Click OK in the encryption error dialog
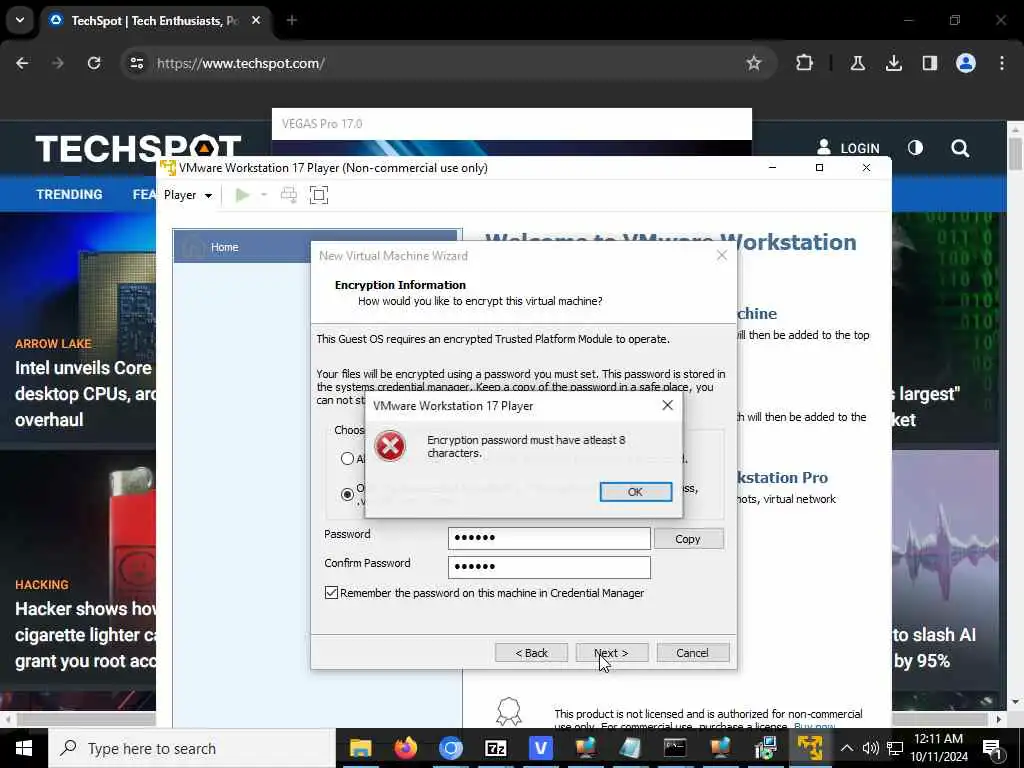Screen dimensions: 1024x768 point(635,492)
